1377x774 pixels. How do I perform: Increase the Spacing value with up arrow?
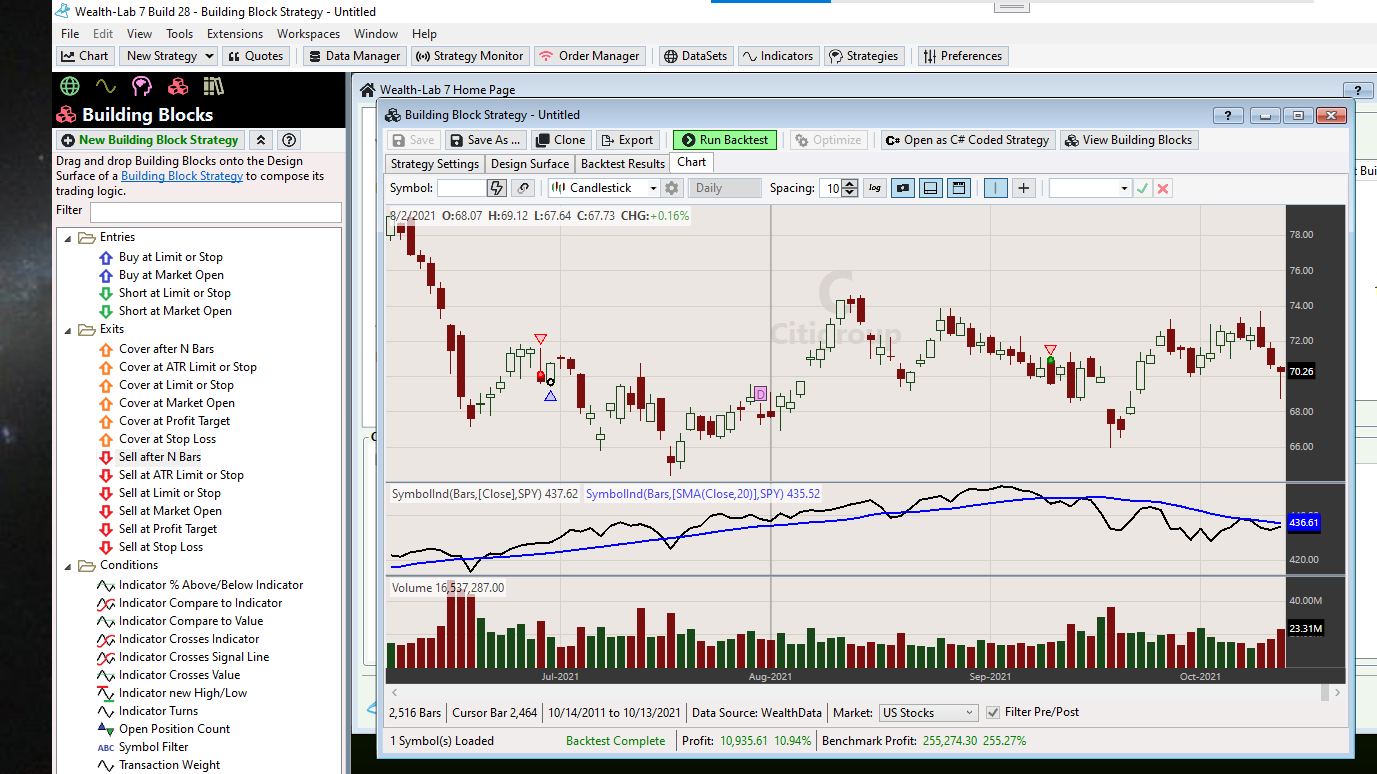click(x=849, y=183)
